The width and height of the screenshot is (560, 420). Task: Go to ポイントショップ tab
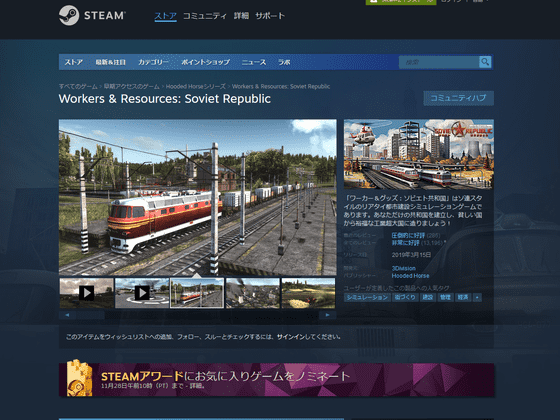click(x=205, y=62)
